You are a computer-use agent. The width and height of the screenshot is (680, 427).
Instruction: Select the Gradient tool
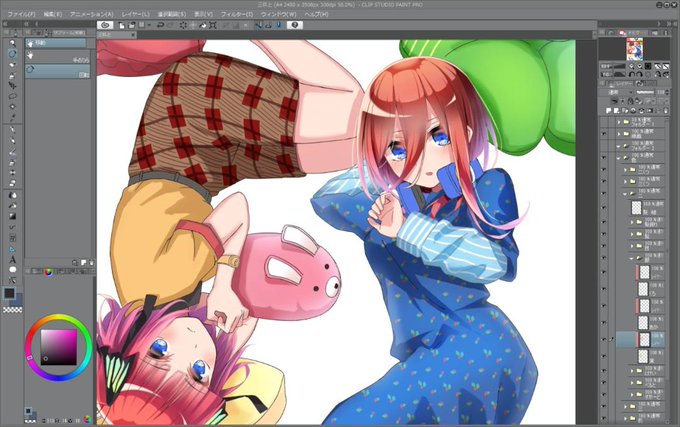click(12, 216)
